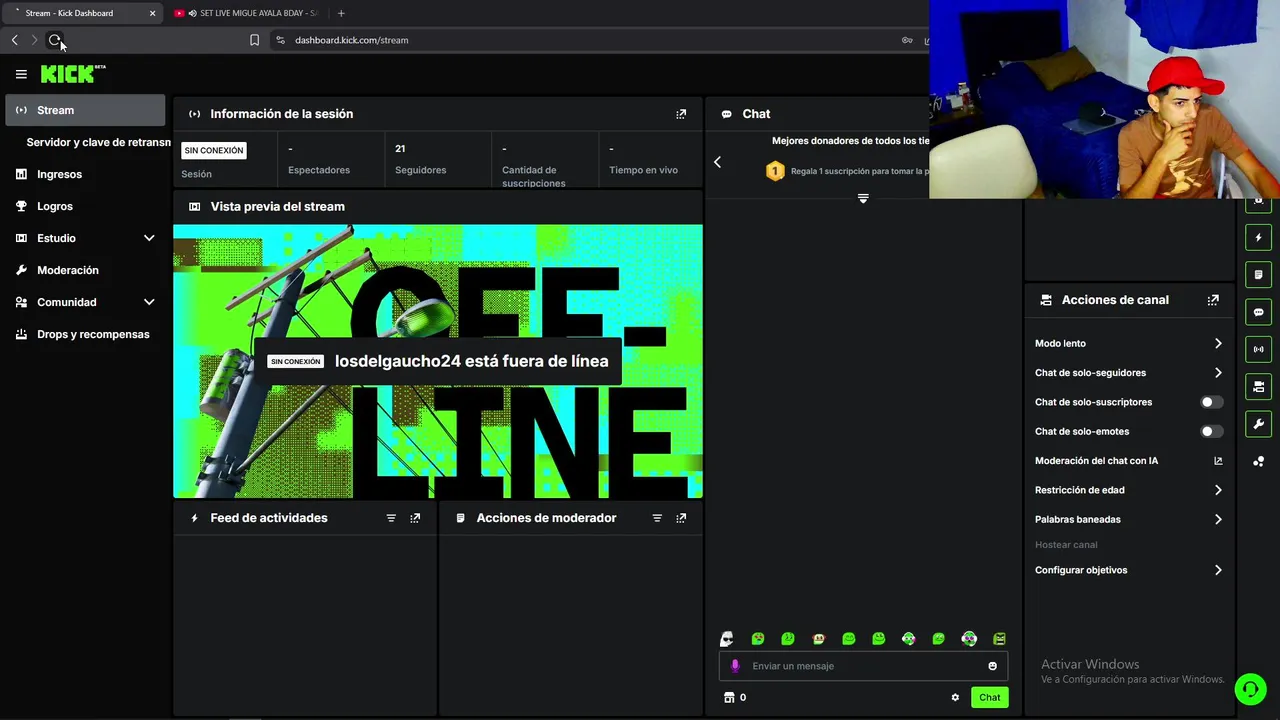Click the channel actions camera icon in right rail
Viewport: 1280px width, 720px height.
[x=1259, y=387]
